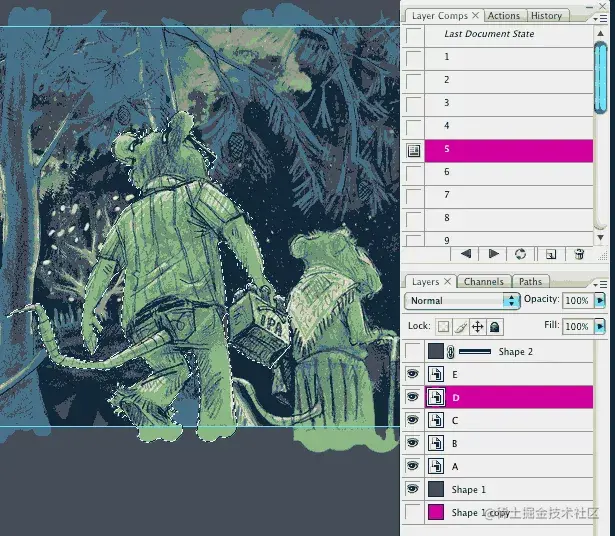Switch to Paths tab
The height and width of the screenshot is (536, 615).
pyautogui.click(x=530, y=282)
